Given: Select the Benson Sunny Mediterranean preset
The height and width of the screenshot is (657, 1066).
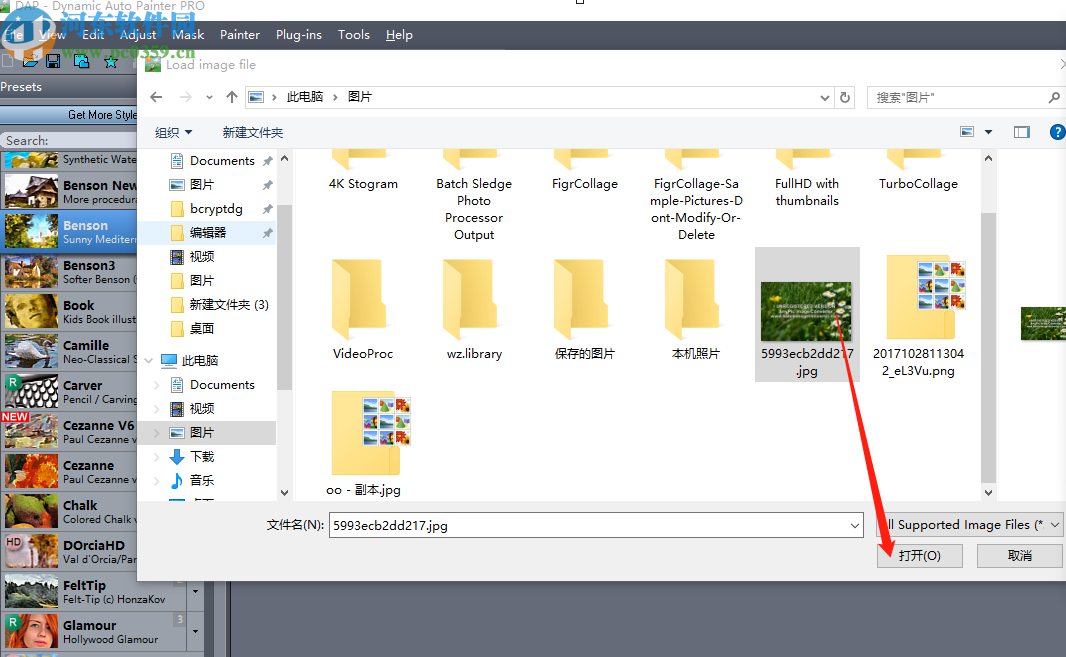Looking at the screenshot, I should (x=70, y=232).
